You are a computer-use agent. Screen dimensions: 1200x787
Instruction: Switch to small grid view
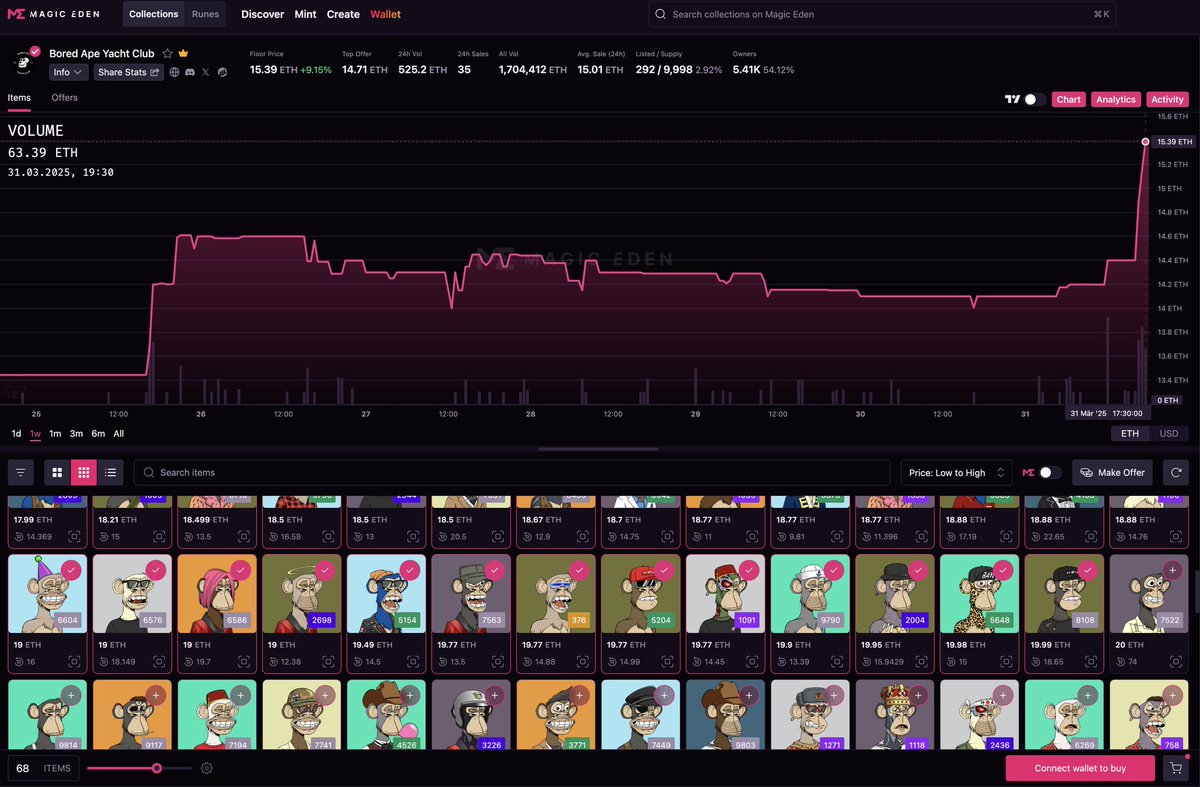point(84,472)
